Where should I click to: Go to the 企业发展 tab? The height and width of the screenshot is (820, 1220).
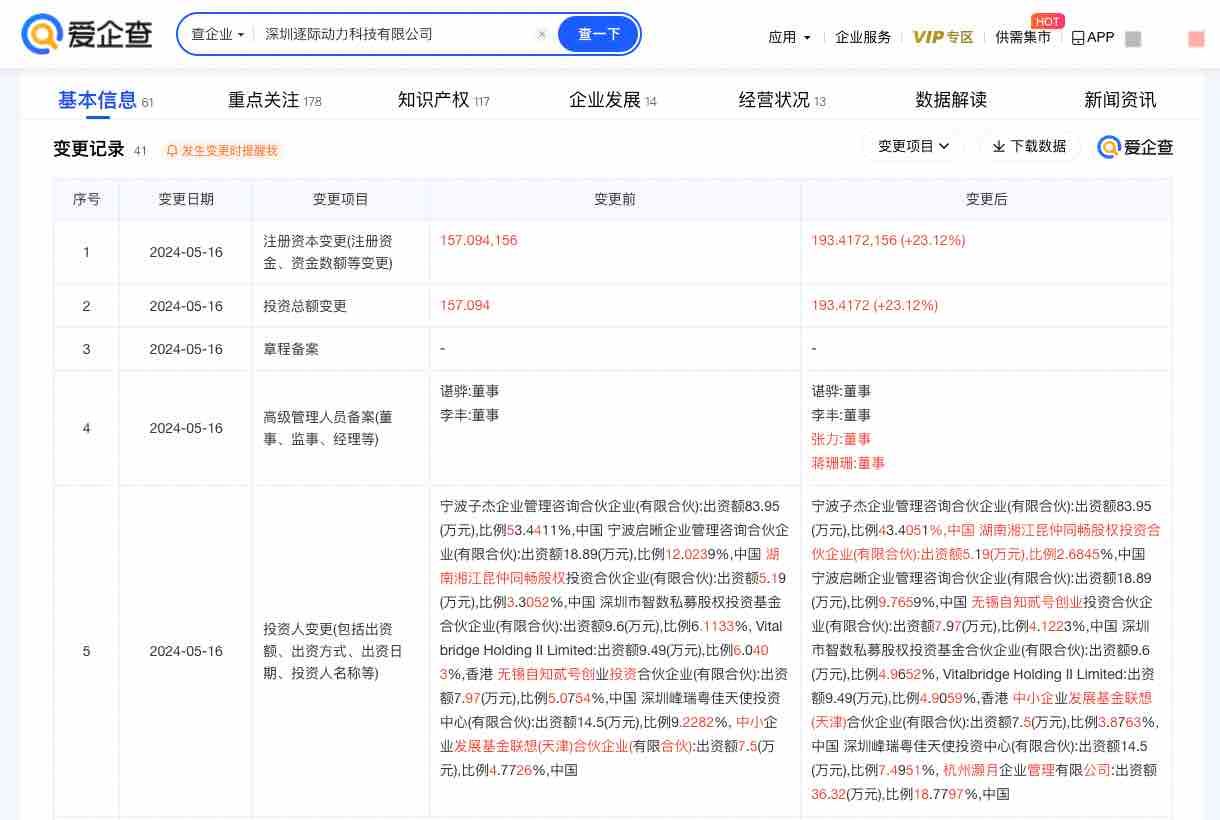coord(604,100)
